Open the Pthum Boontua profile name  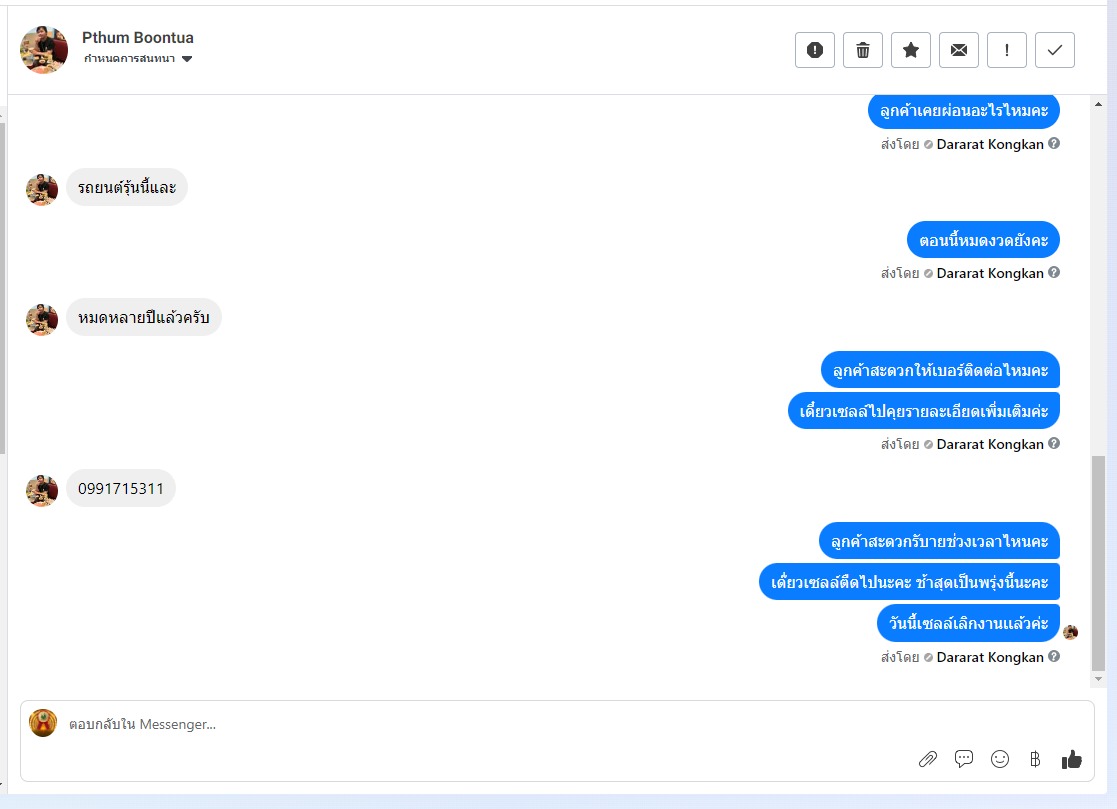[x=137, y=38]
